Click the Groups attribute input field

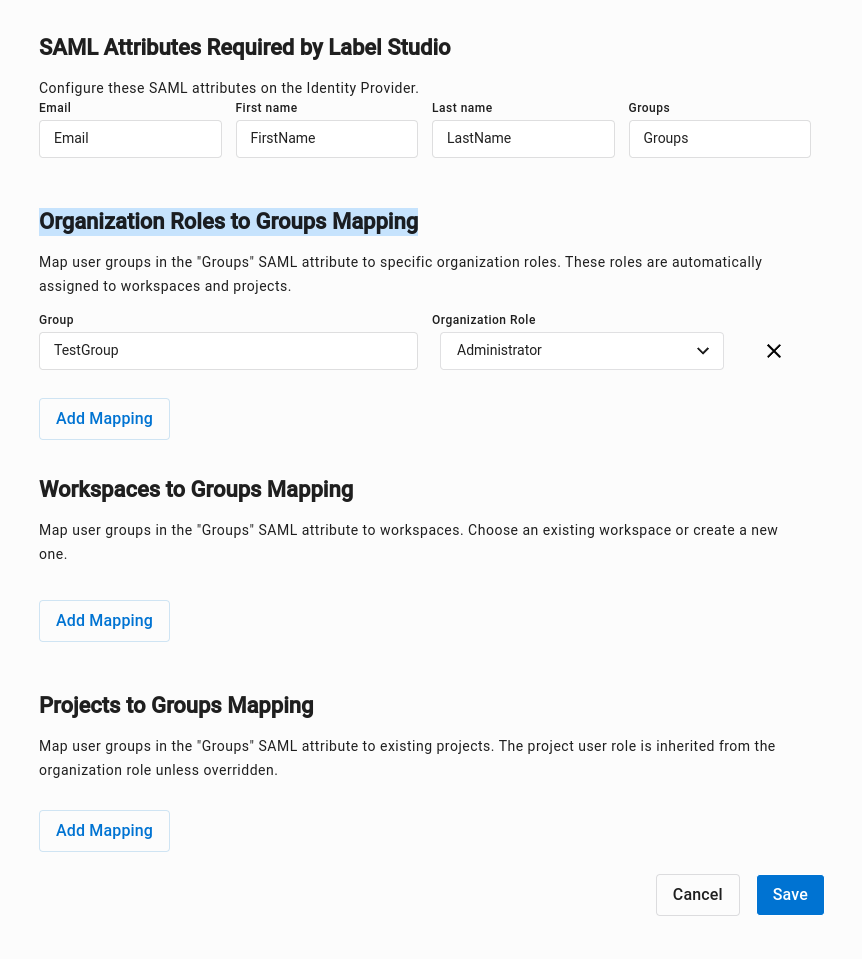click(719, 139)
